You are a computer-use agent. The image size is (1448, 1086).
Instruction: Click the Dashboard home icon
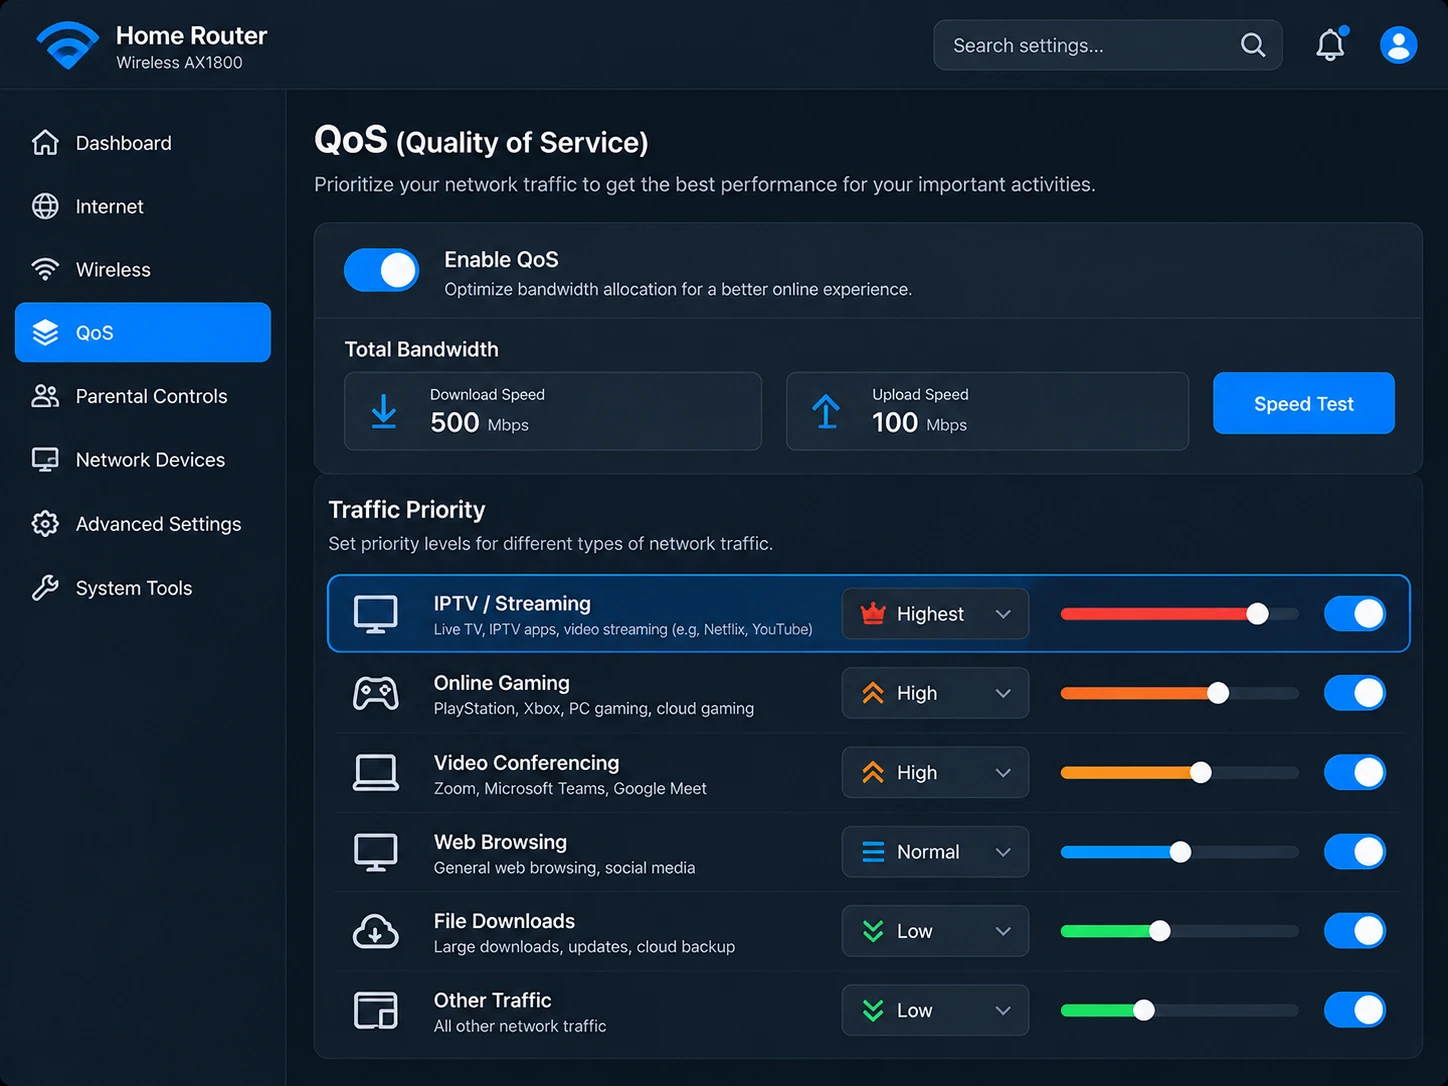click(x=45, y=143)
